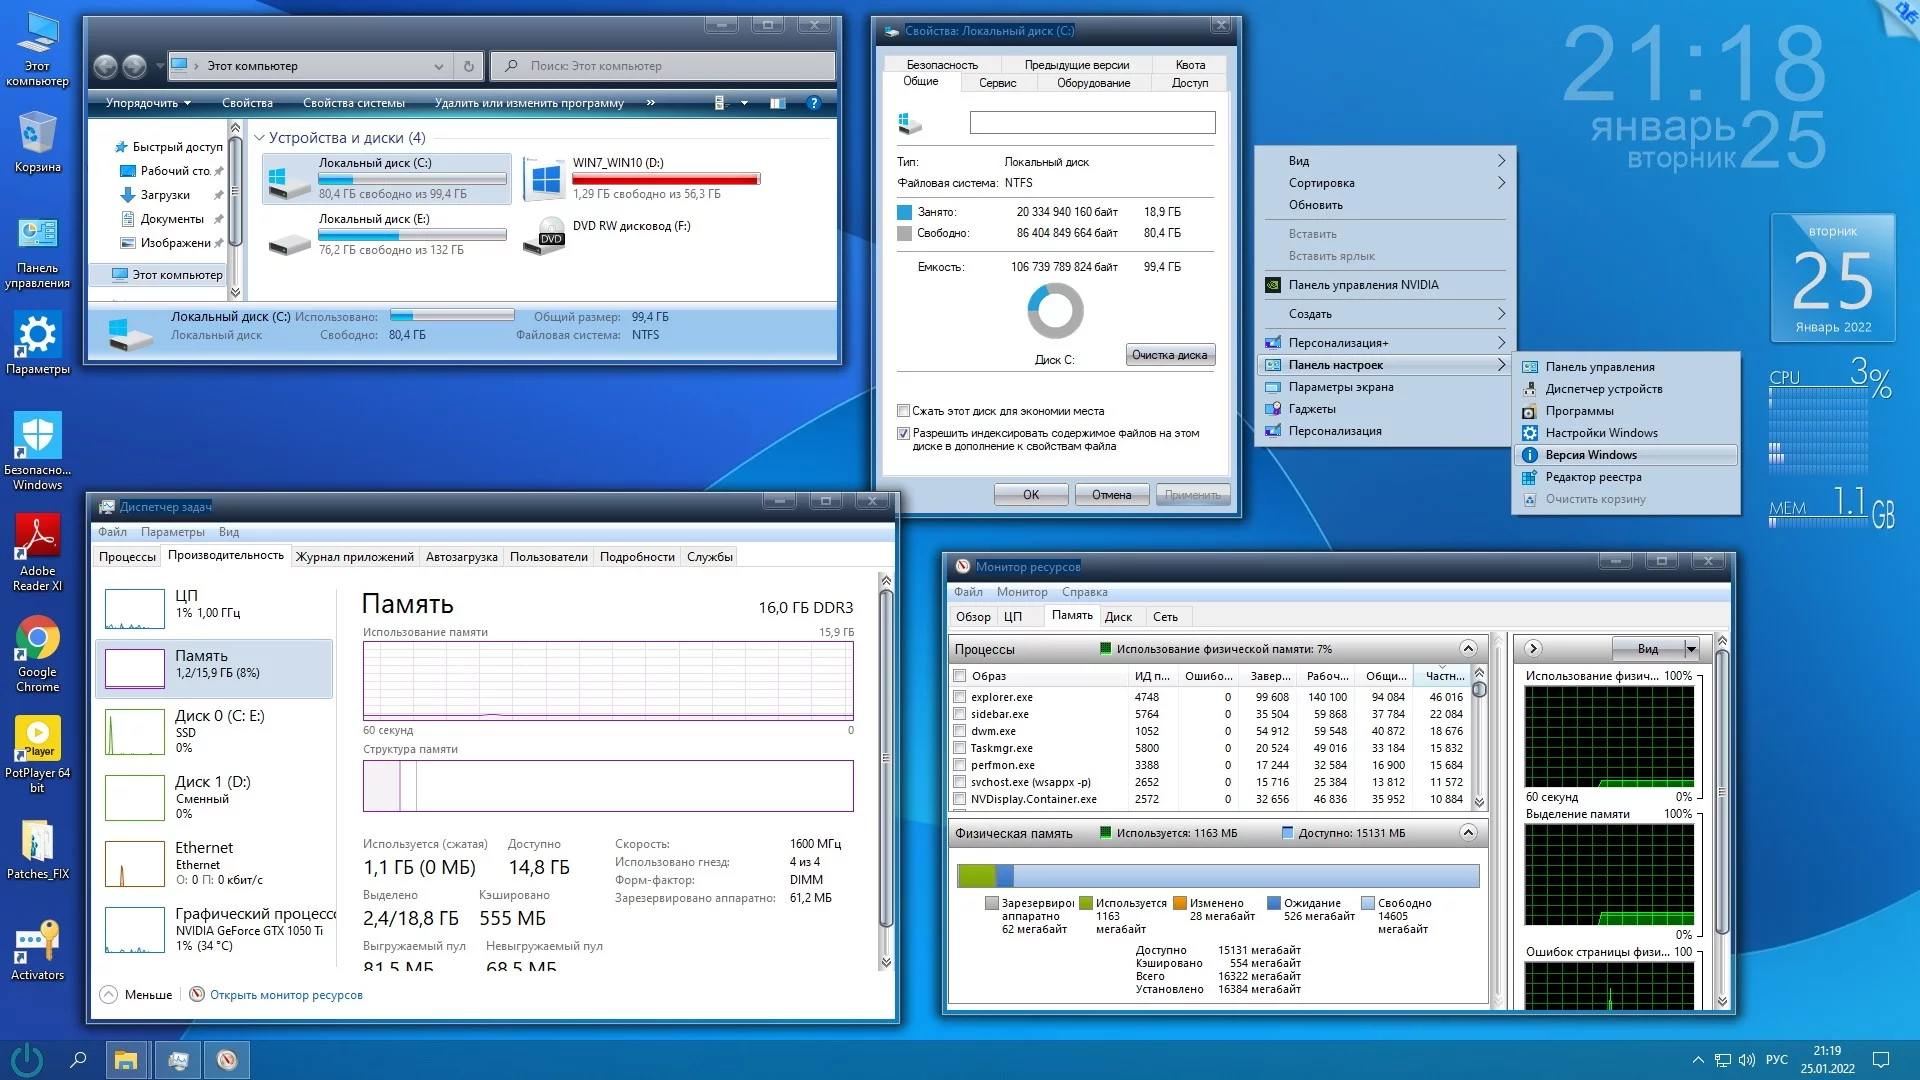Expand the Упорядочить dropdown menu
Viewport: 1920px width, 1080px height.
[148, 103]
